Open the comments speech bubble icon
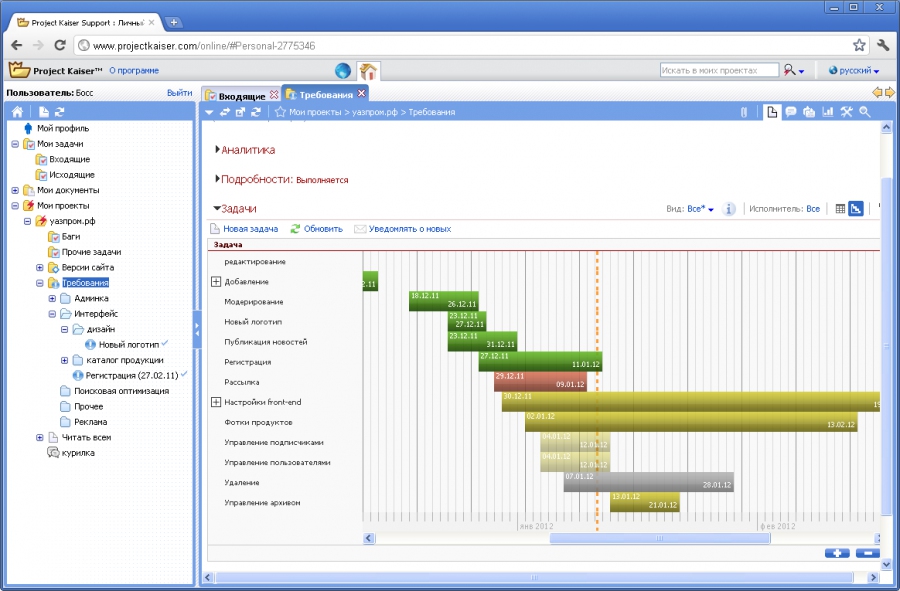Screen dimensions: 900x591 [790, 112]
